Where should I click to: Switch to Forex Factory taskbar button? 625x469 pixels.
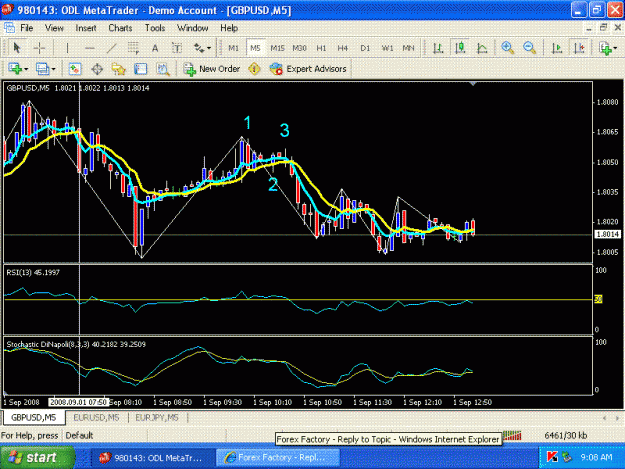click(x=278, y=458)
